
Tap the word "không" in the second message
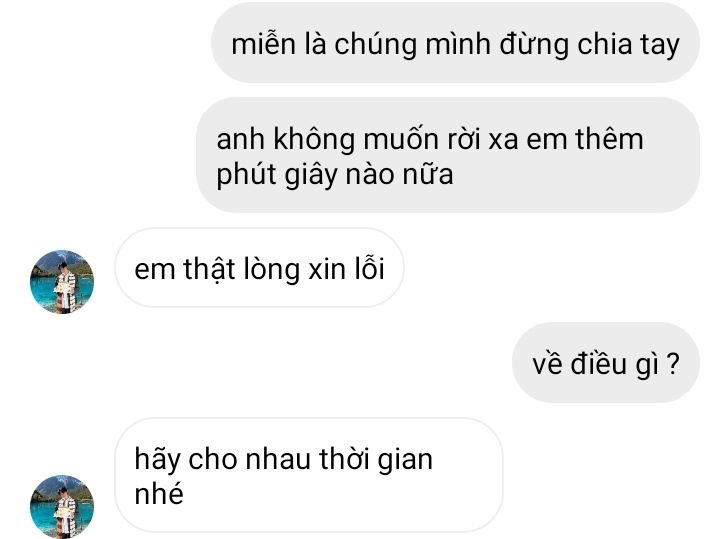[314, 139]
